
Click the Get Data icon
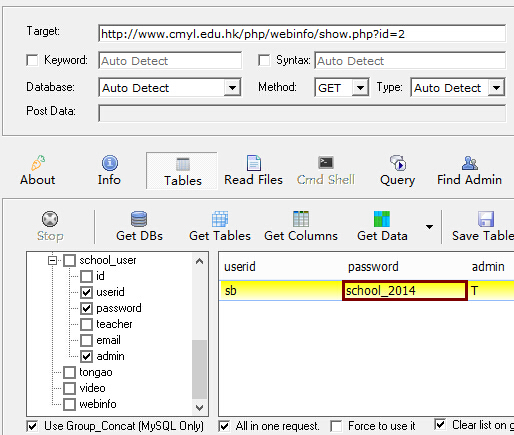click(x=382, y=219)
